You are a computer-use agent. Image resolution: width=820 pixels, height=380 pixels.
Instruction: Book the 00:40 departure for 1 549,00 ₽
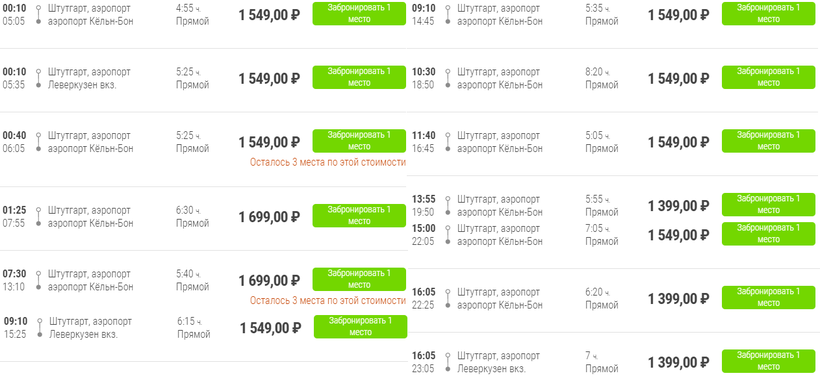[x=359, y=141]
